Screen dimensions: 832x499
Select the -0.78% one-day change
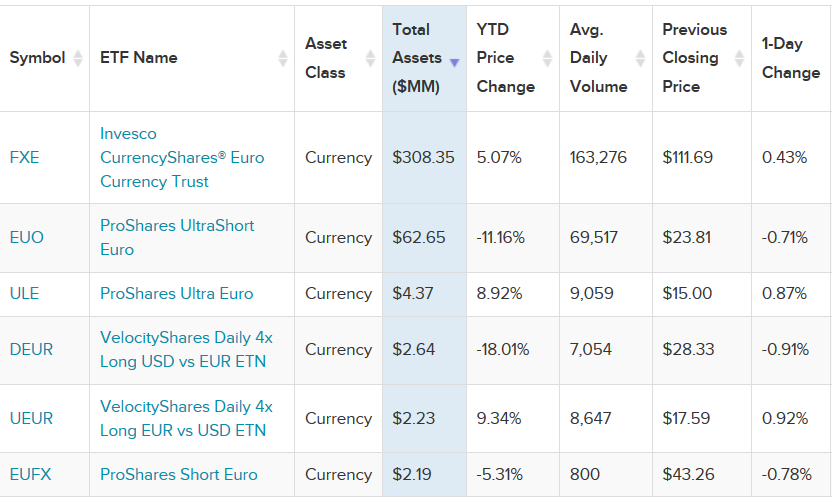coord(787,474)
